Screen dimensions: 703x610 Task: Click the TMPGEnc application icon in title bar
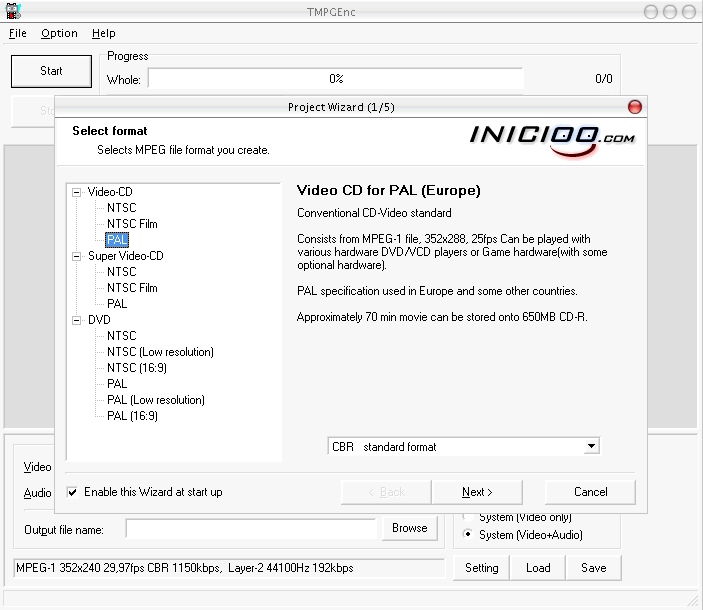[x=13, y=11]
